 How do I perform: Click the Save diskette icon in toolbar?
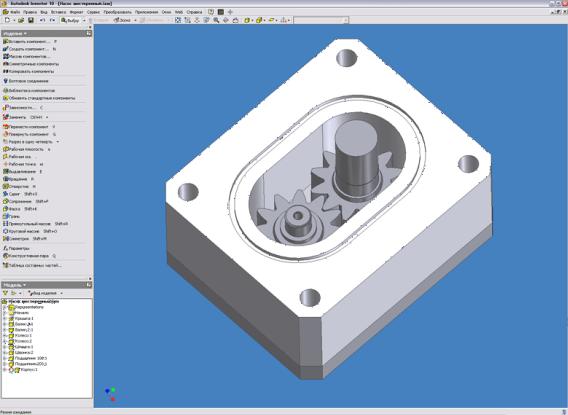(x=31, y=20)
